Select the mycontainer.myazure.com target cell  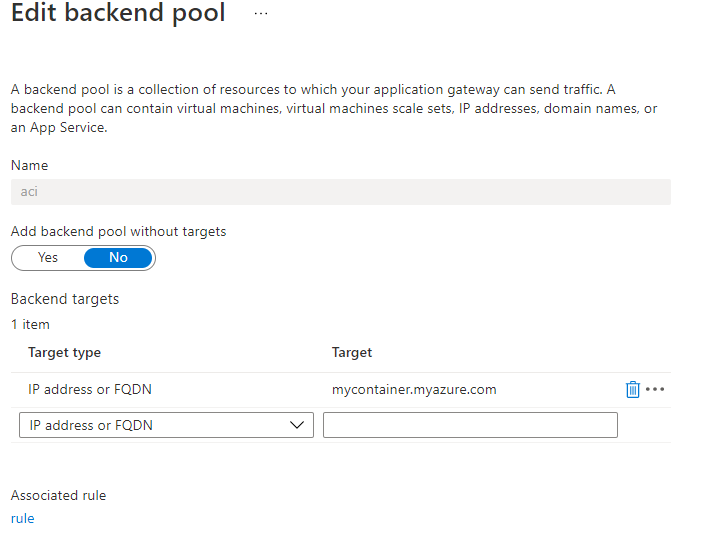point(414,390)
